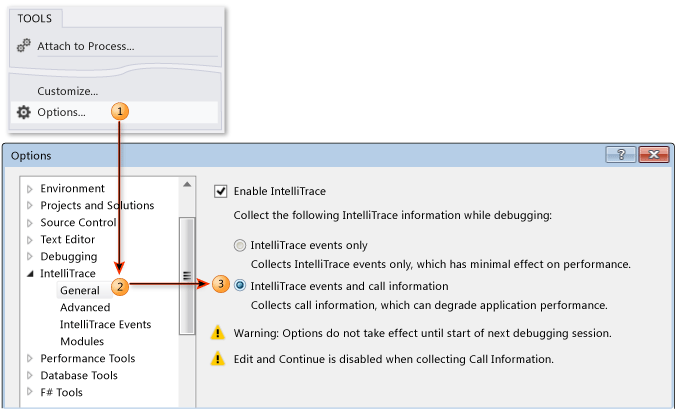Select General under IntelliTrace
675x410 pixels.
click(80, 290)
